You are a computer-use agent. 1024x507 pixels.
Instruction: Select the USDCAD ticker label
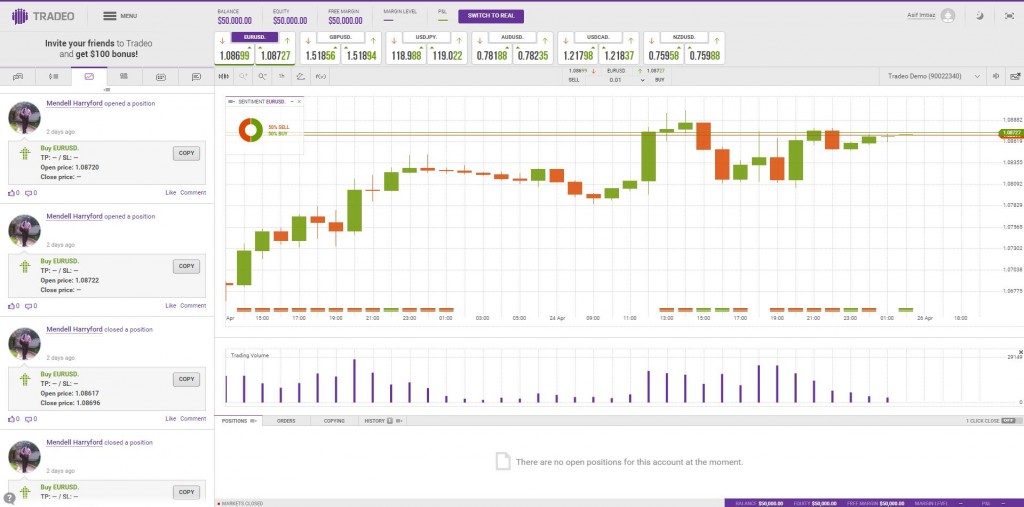[x=598, y=37]
